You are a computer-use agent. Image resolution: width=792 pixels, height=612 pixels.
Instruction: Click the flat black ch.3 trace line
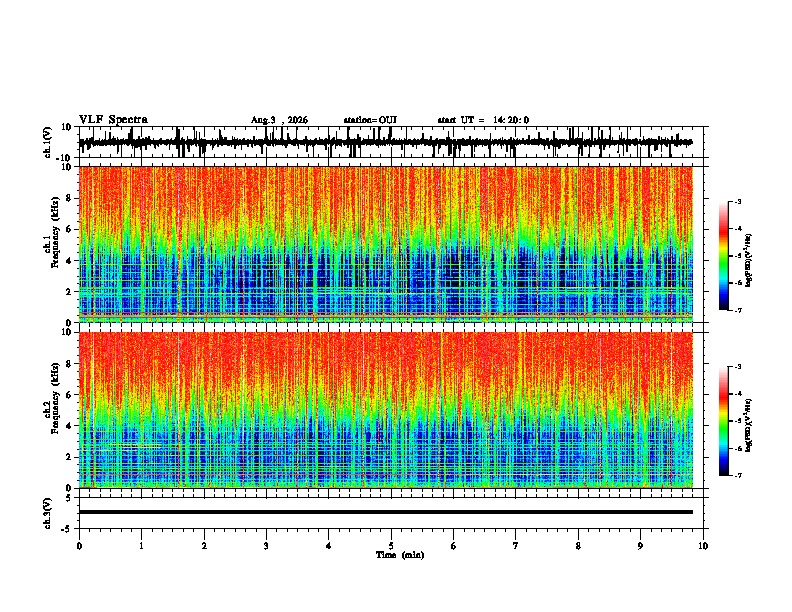[385, 512]
